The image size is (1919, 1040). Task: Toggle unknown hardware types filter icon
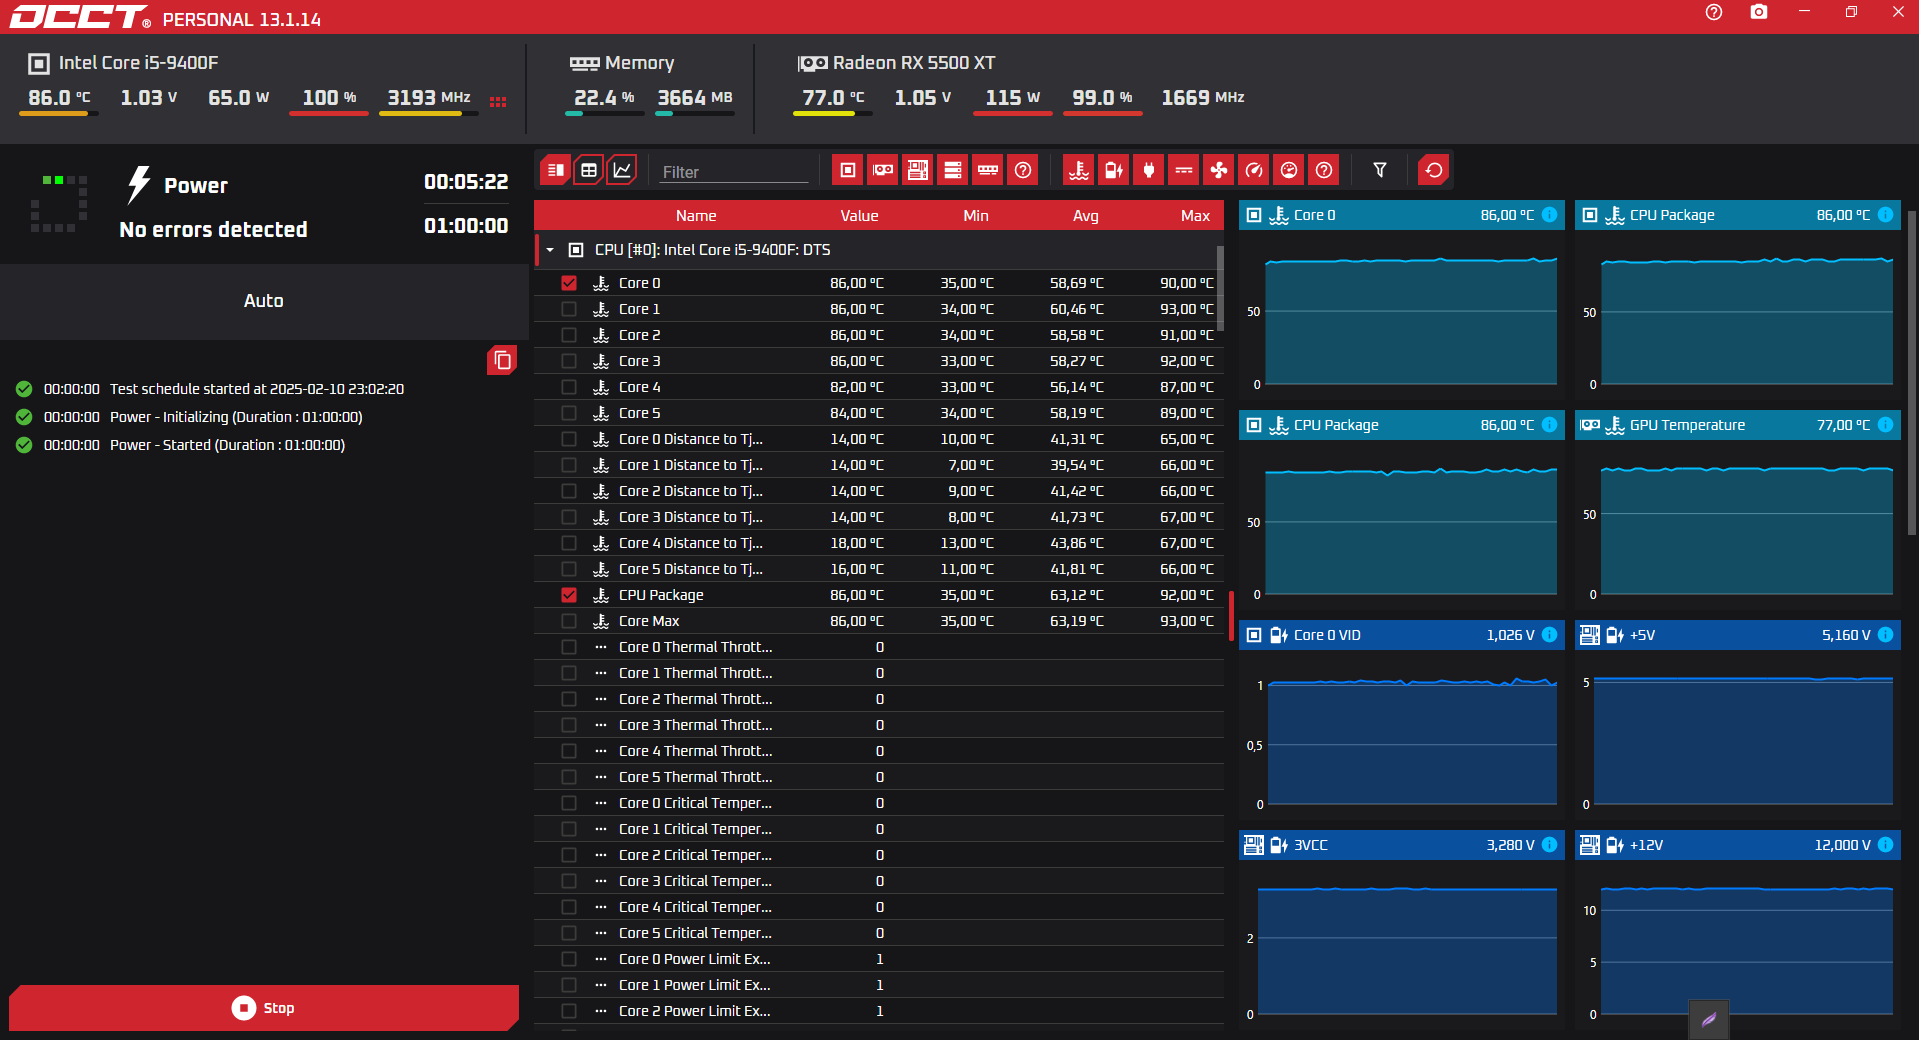[x=1023, y=170]
